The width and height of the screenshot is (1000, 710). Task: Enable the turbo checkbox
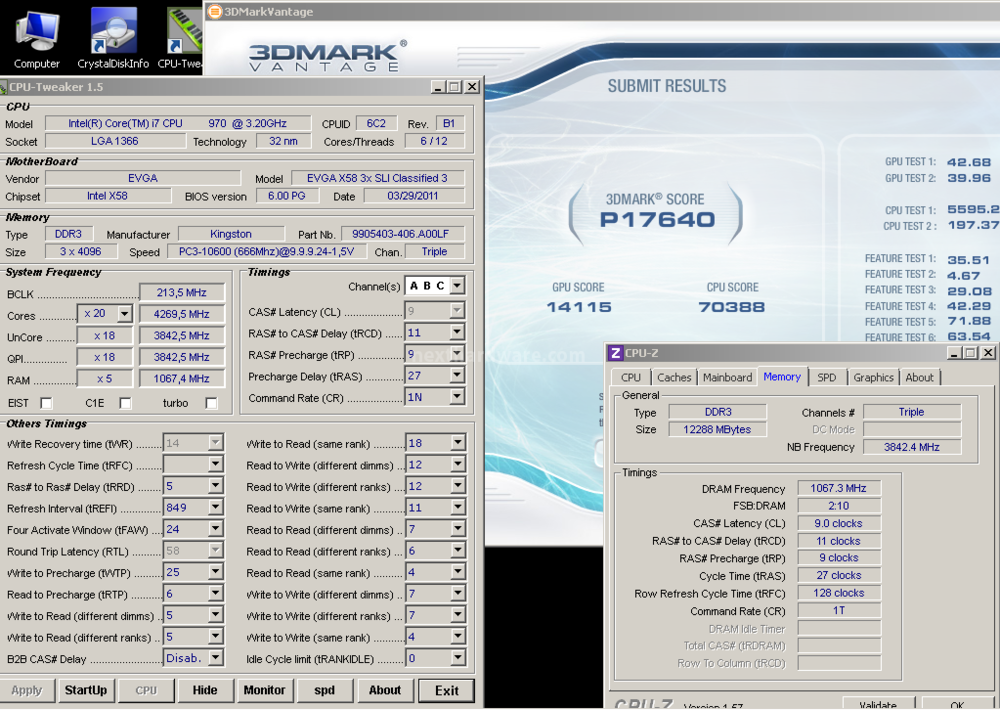pyautogui.click(x=212, y=403)
